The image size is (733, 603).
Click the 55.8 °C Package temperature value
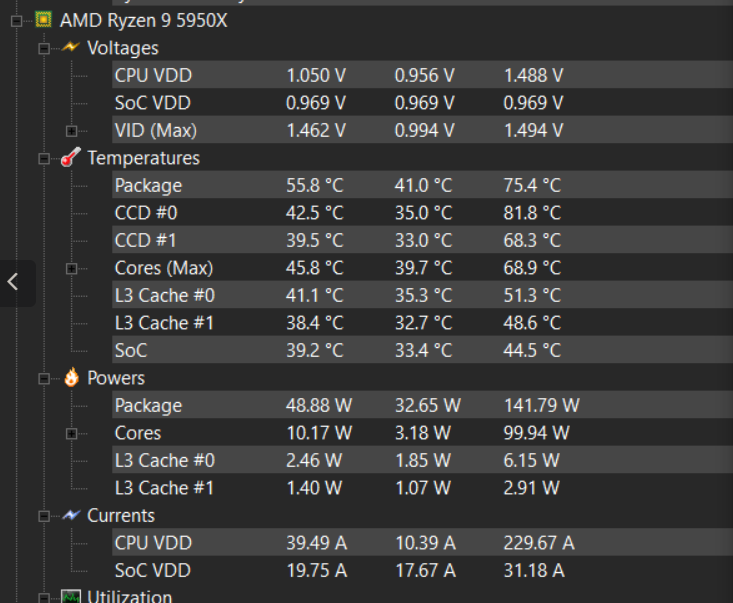pyautogui.click(x=315, y=186)
